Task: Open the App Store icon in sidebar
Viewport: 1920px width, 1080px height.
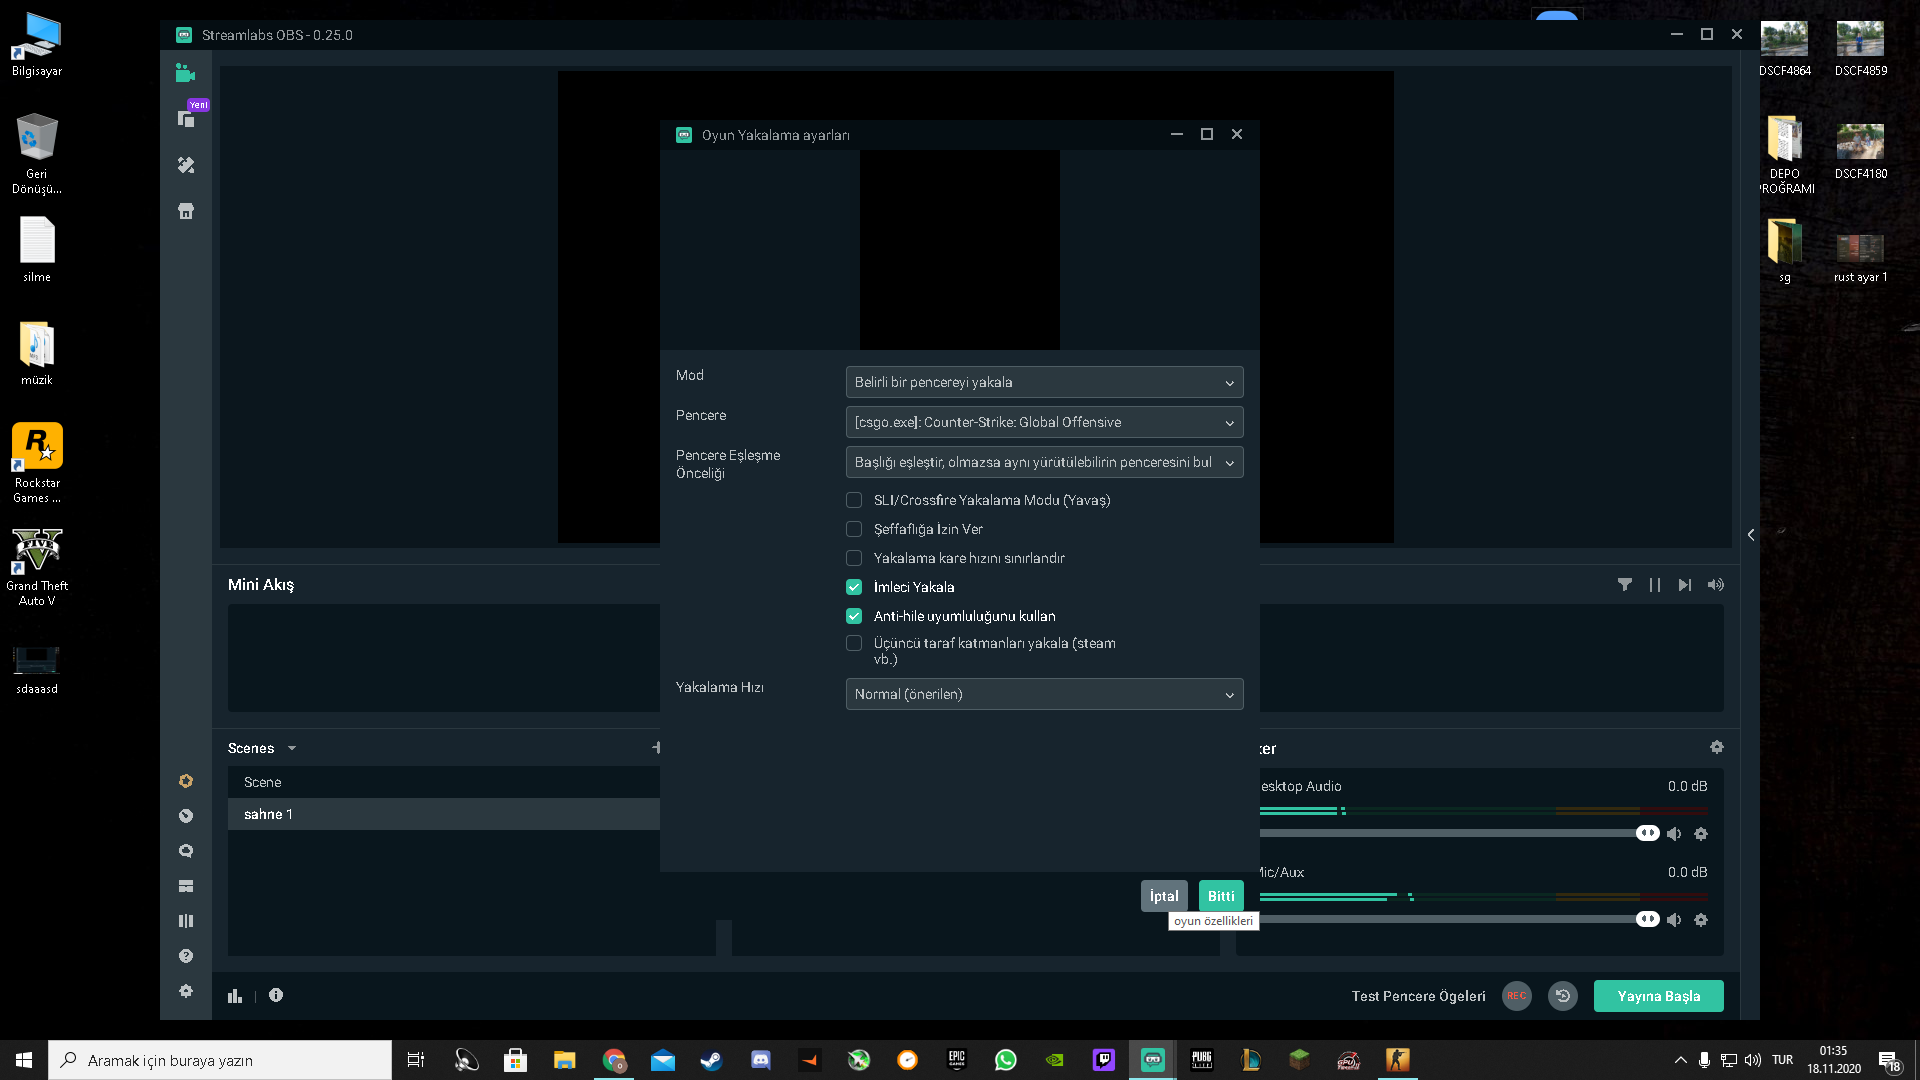Action: pyautogui.click(x=186, y=211)
